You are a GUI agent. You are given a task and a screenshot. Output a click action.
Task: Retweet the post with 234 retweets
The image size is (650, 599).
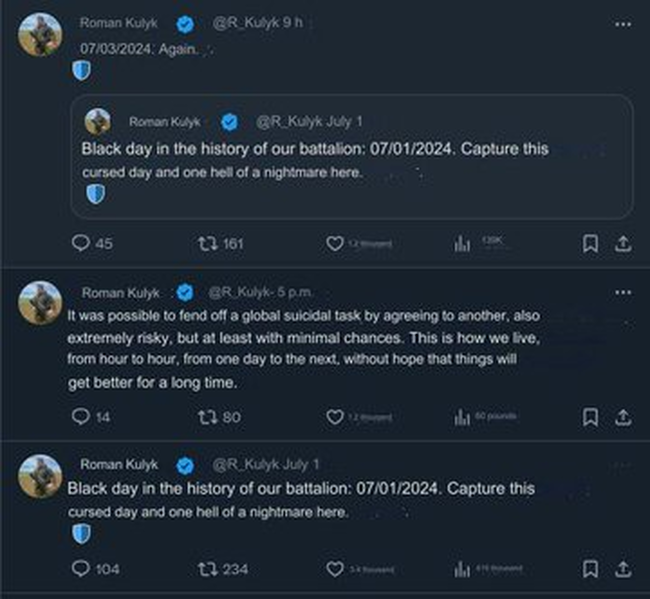tap(207, 569)
